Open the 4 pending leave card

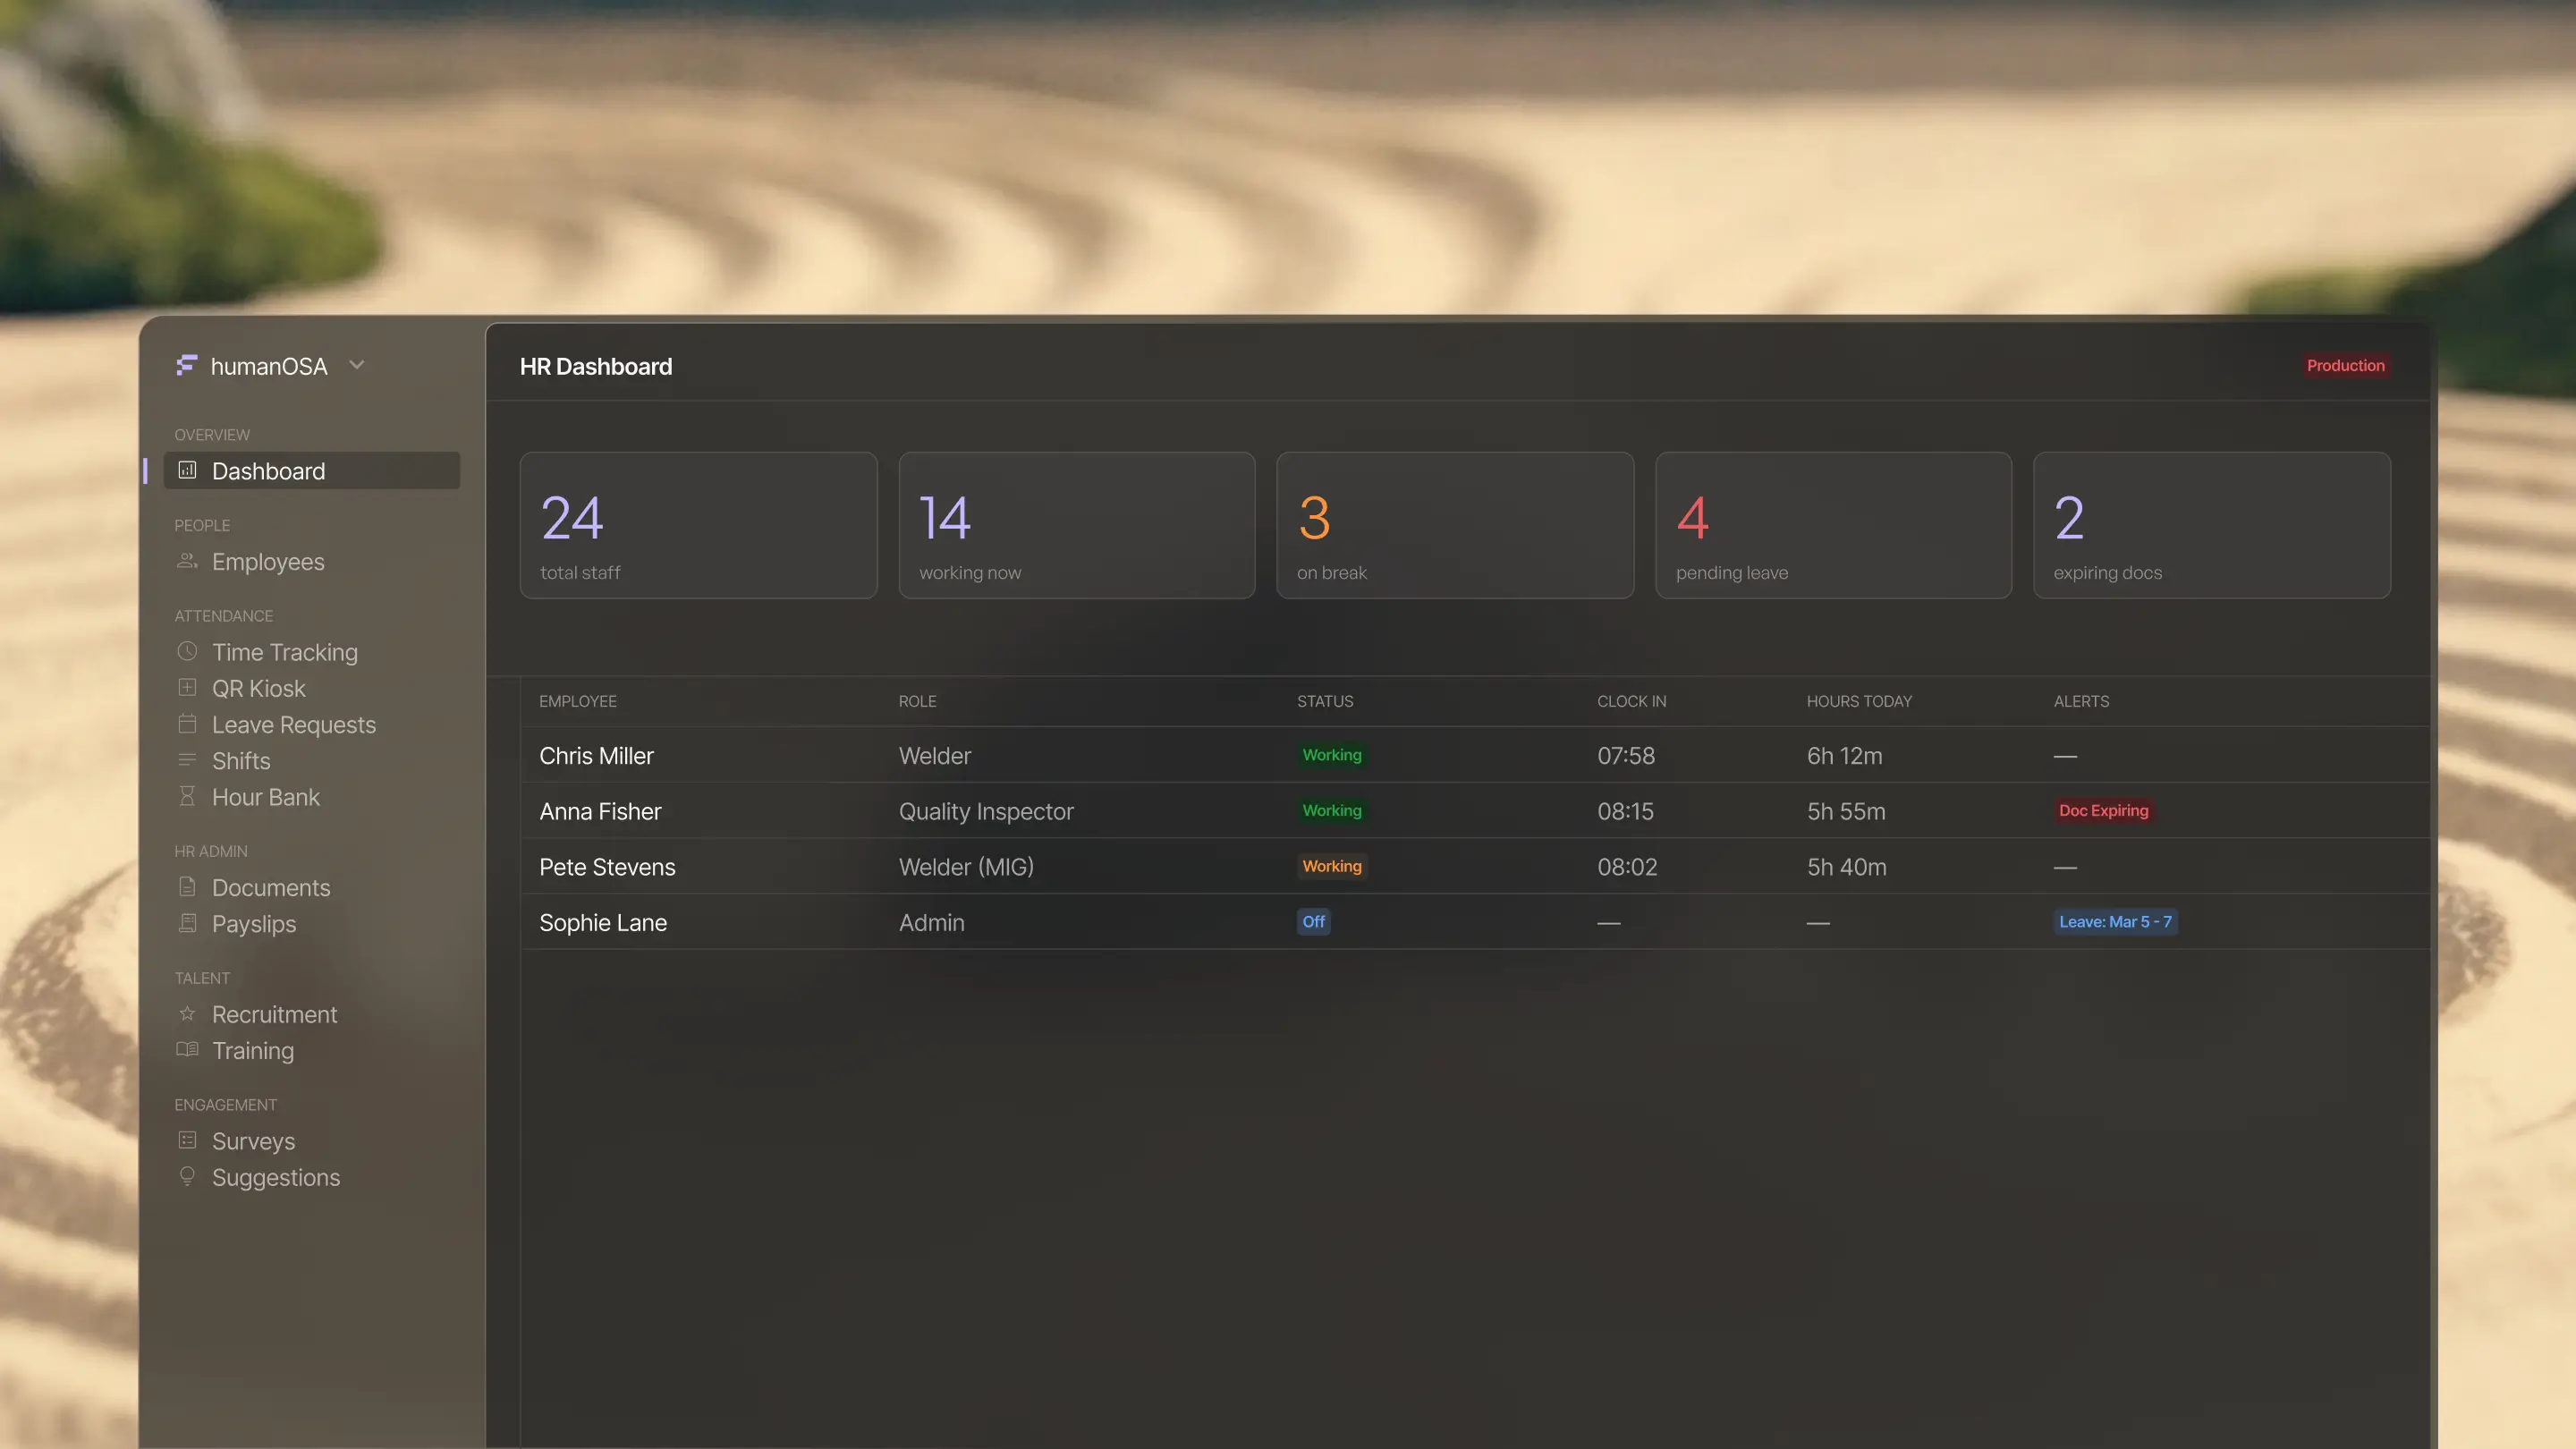point(1833,525)
